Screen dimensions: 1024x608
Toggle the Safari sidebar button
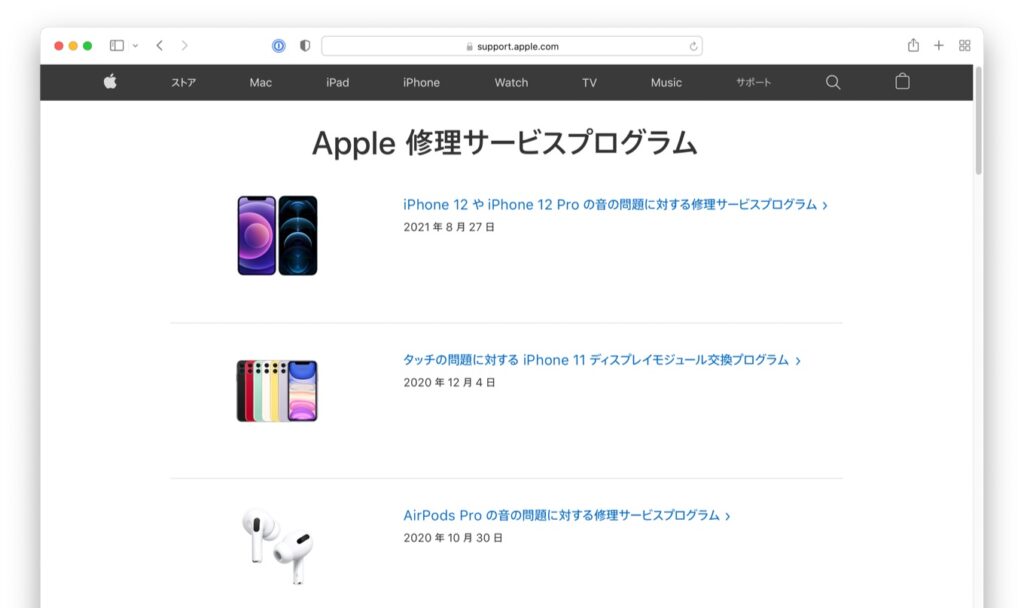(117, 46)
